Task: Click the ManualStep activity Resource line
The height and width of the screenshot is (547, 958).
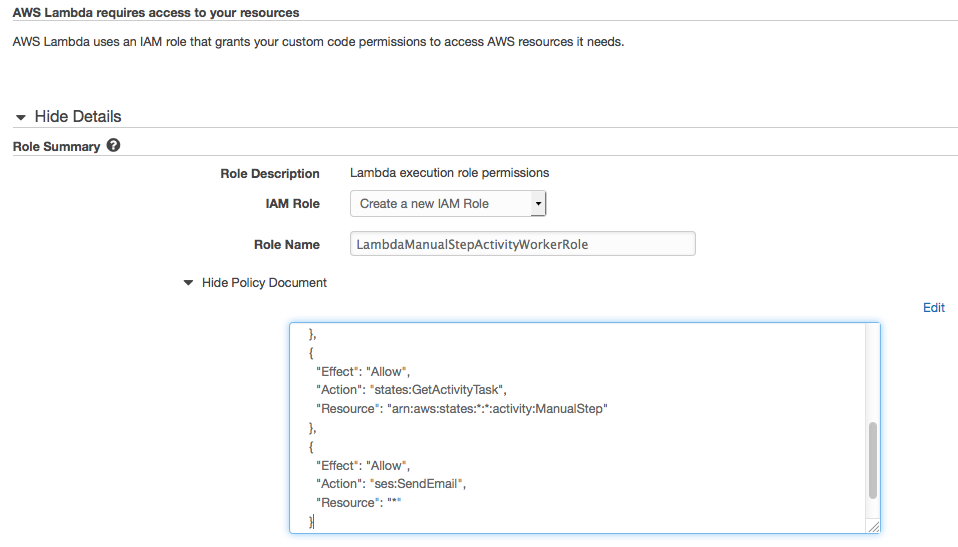Action: tap(461, 409)
